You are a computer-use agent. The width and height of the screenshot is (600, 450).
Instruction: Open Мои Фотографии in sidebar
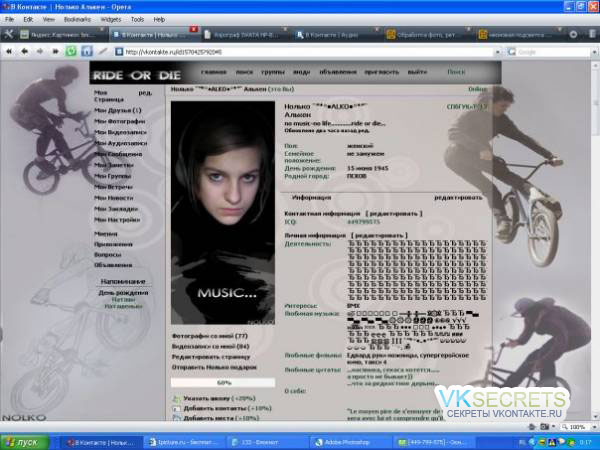pos(120,121)
